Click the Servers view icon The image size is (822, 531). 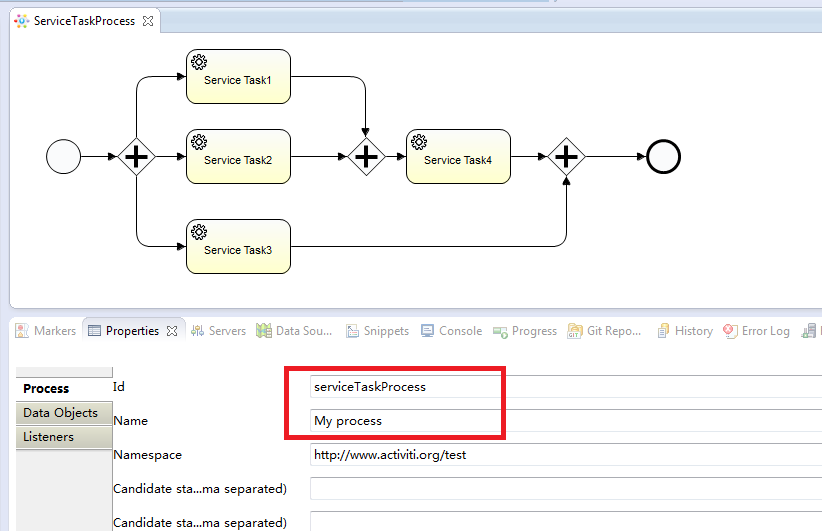(x=198, y=331)
